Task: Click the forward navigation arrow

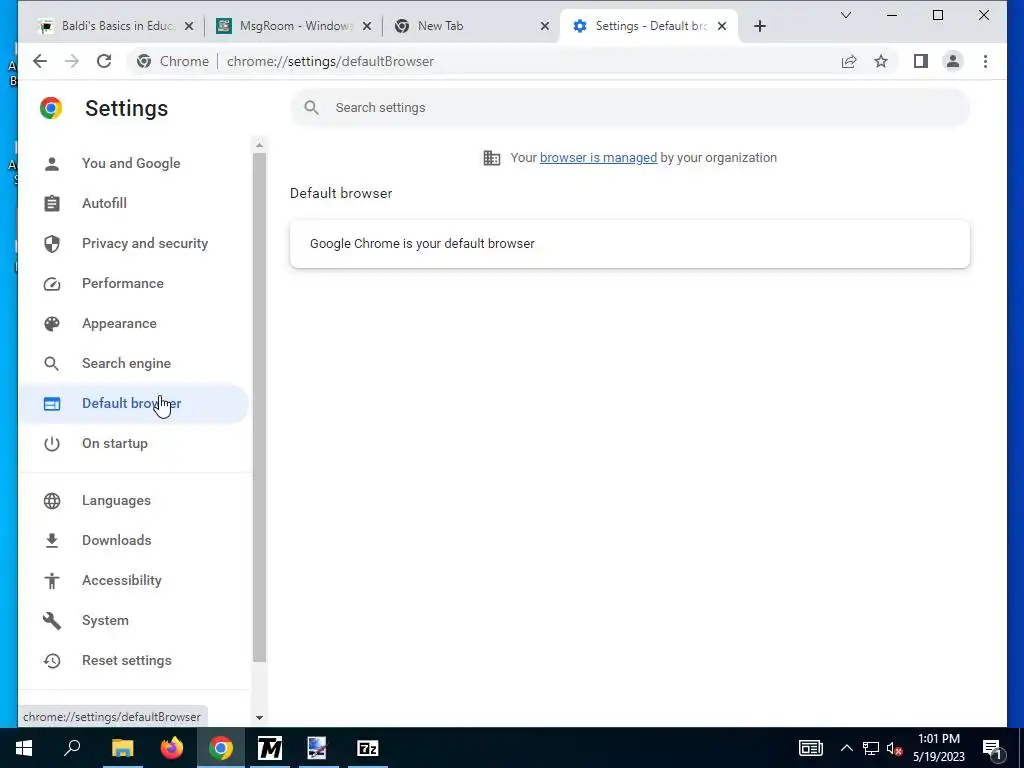Action: tap(72, 61)
